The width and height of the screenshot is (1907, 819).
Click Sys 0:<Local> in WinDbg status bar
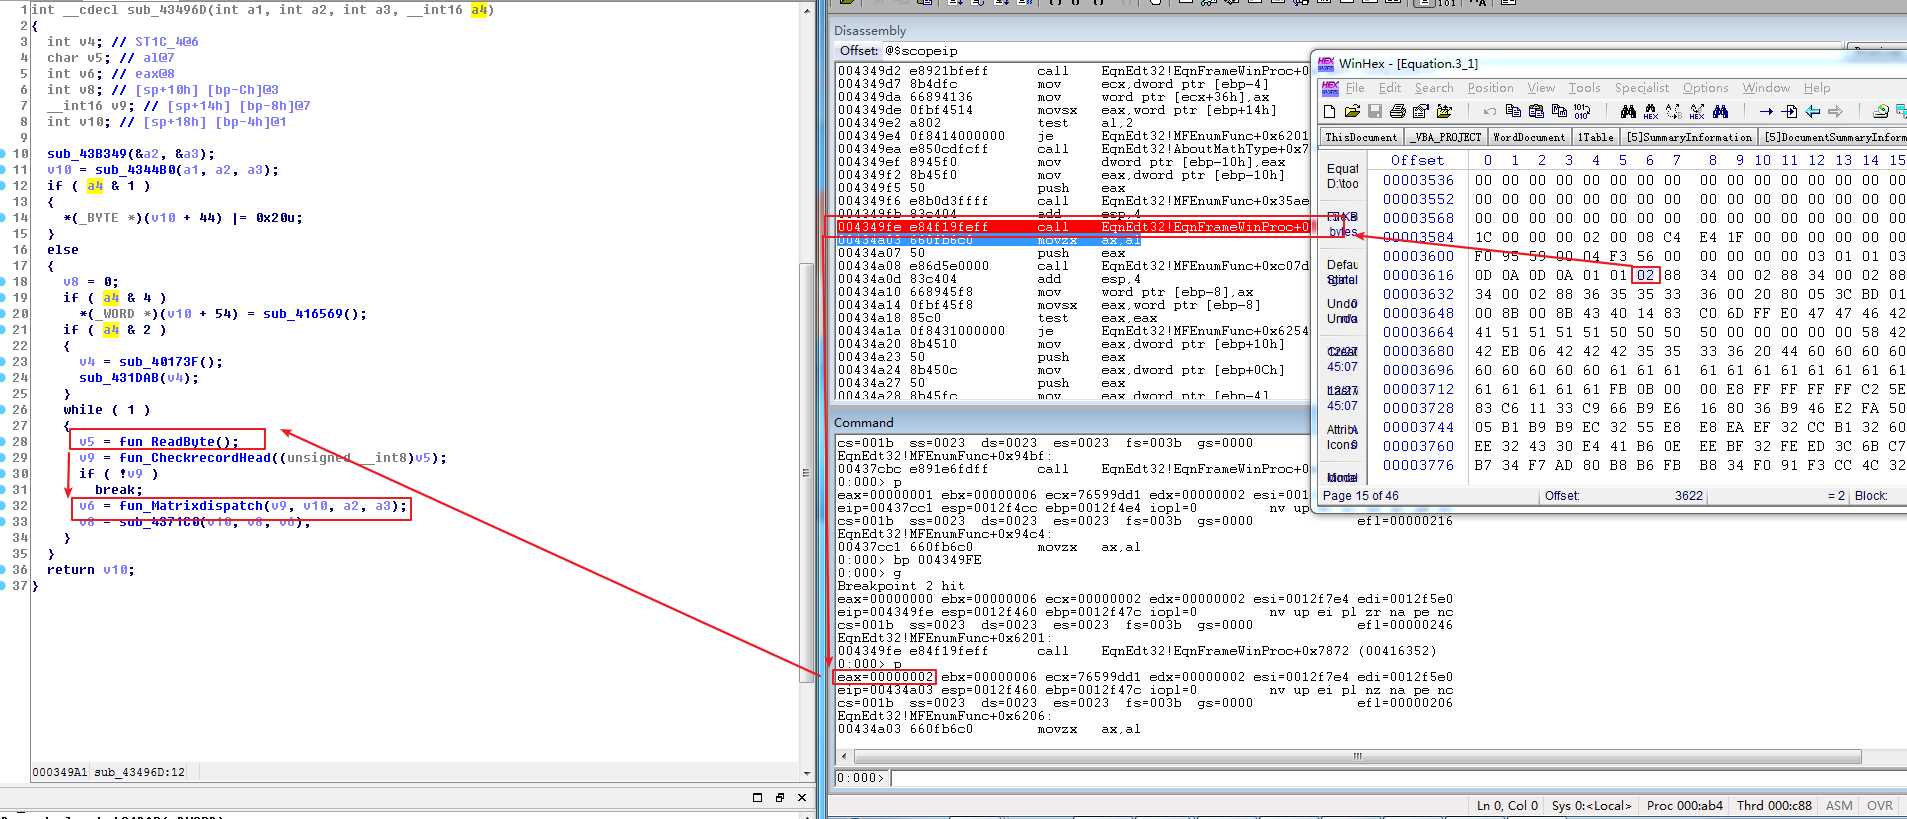tap(1591, 805)
